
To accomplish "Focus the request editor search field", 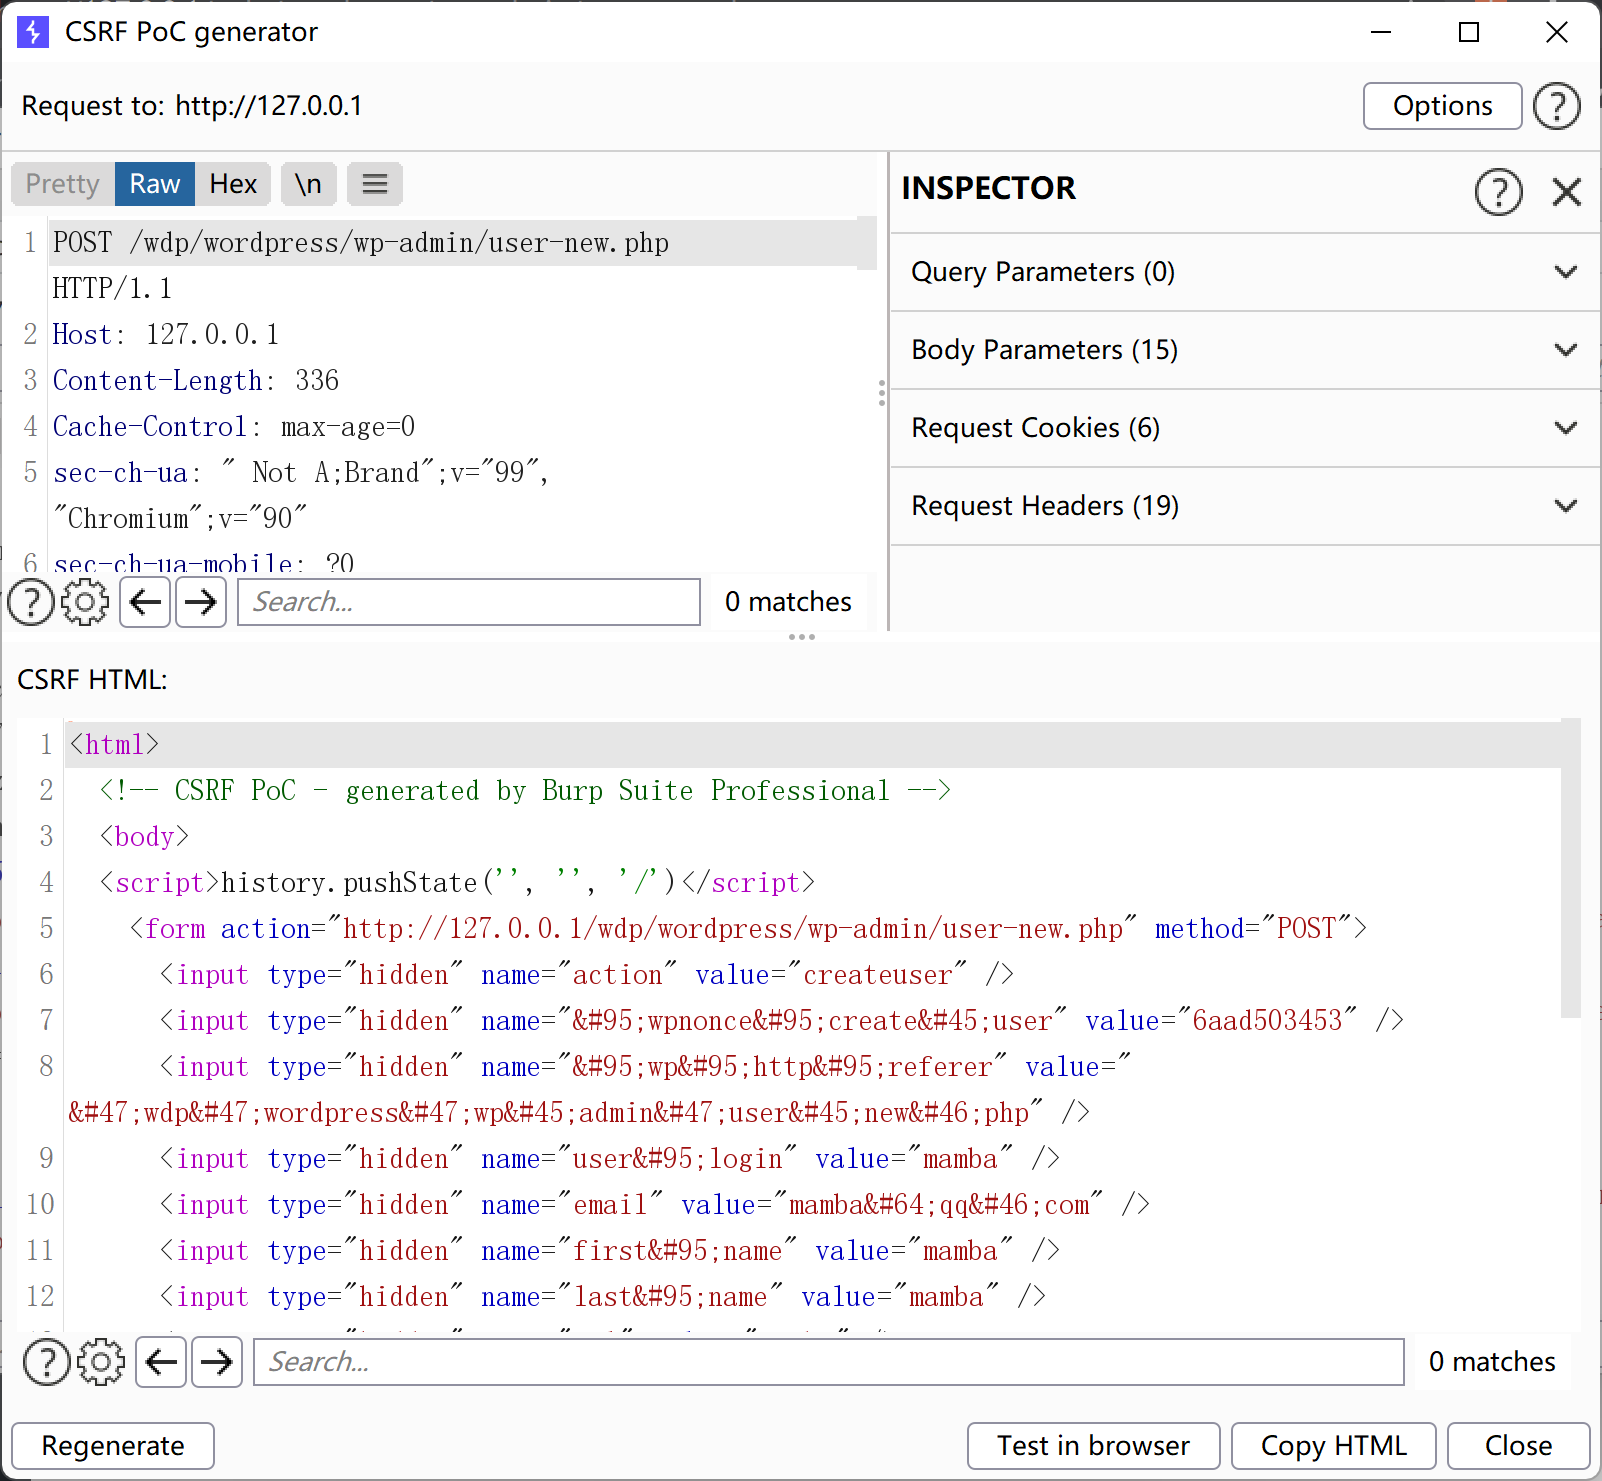I will click(469, 602).
